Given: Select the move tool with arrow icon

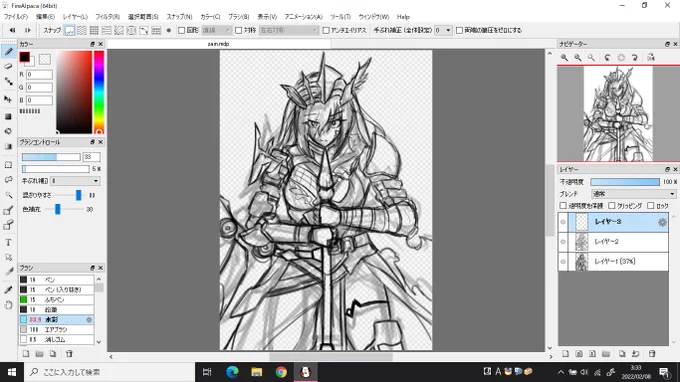Looking at the screenshot, I should pyautogui.click(x=8, y=99).
